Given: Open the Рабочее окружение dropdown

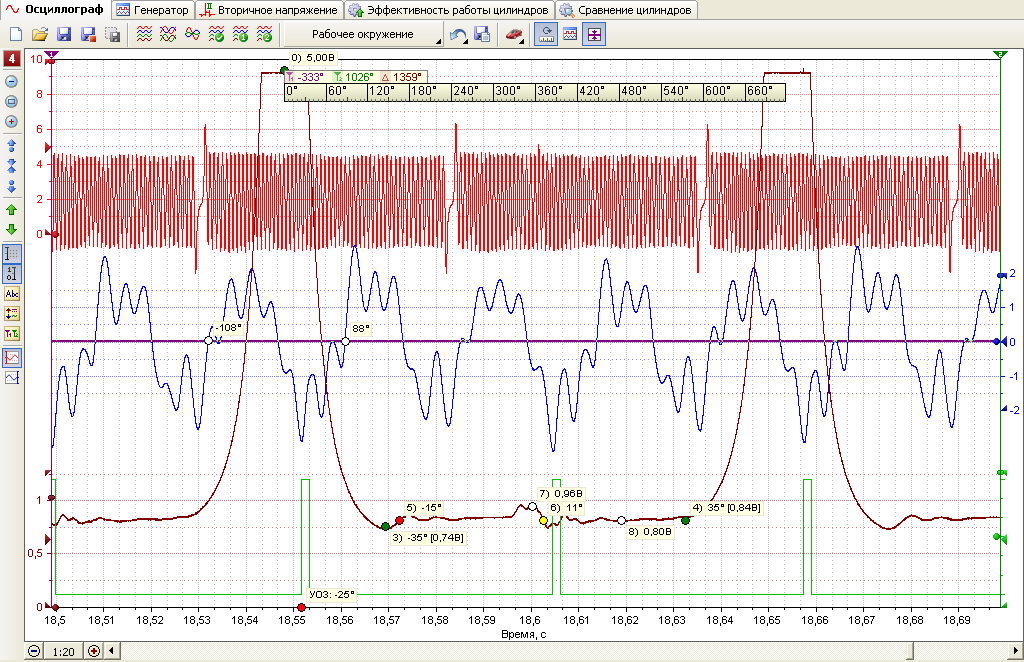Looking at the screenshot, I should click(x=363, y=35).
